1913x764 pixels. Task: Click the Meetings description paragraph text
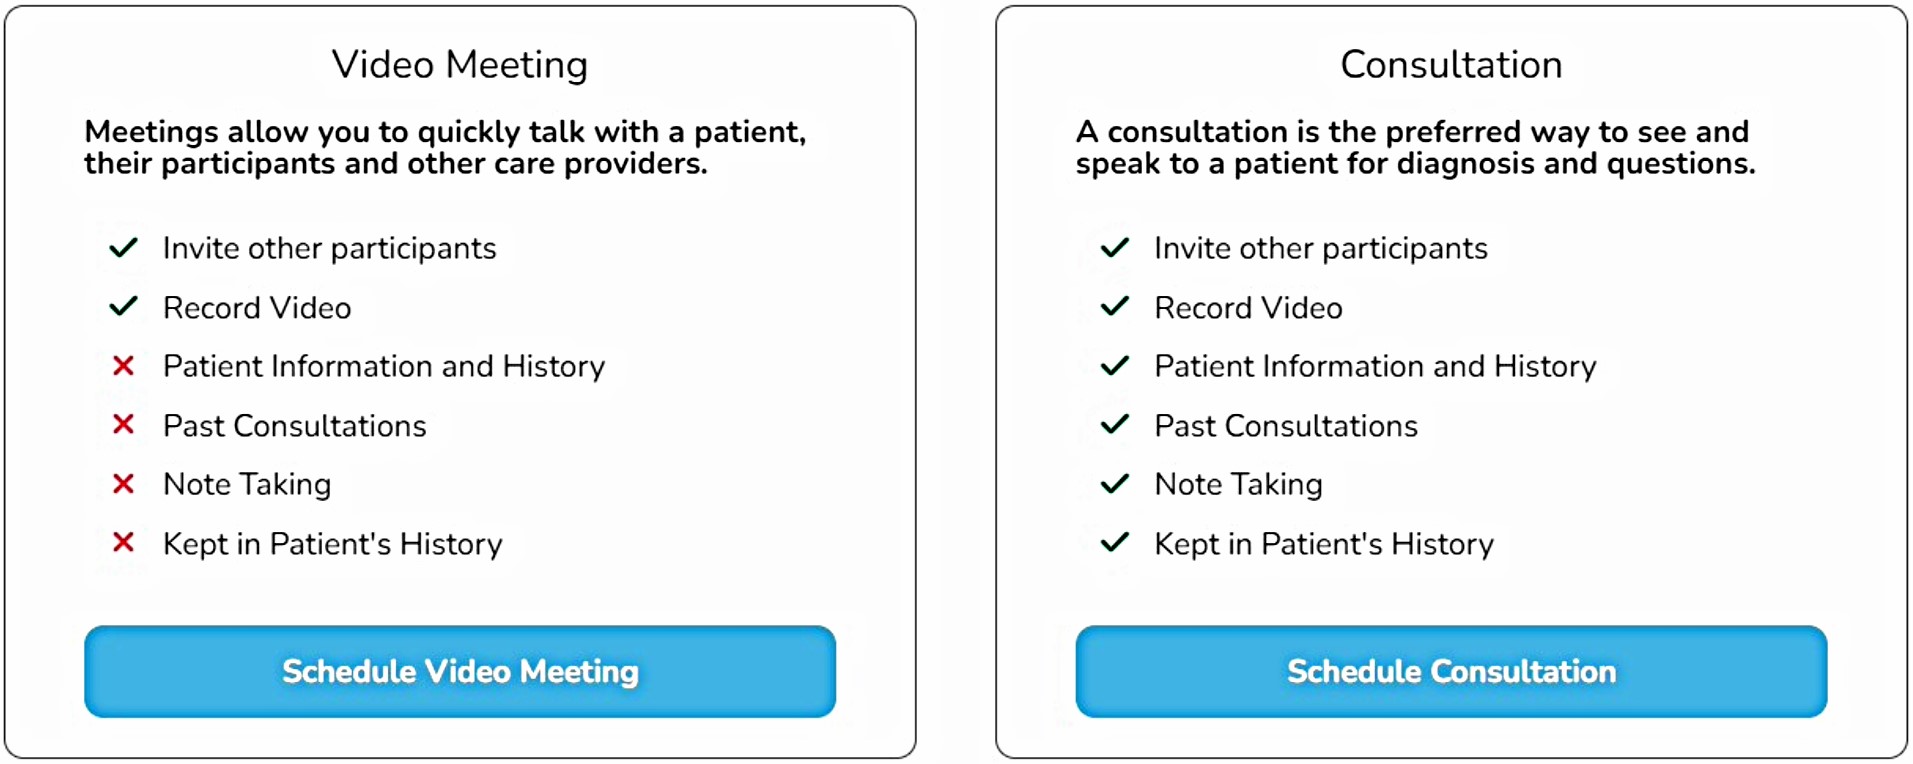point(445,147)
